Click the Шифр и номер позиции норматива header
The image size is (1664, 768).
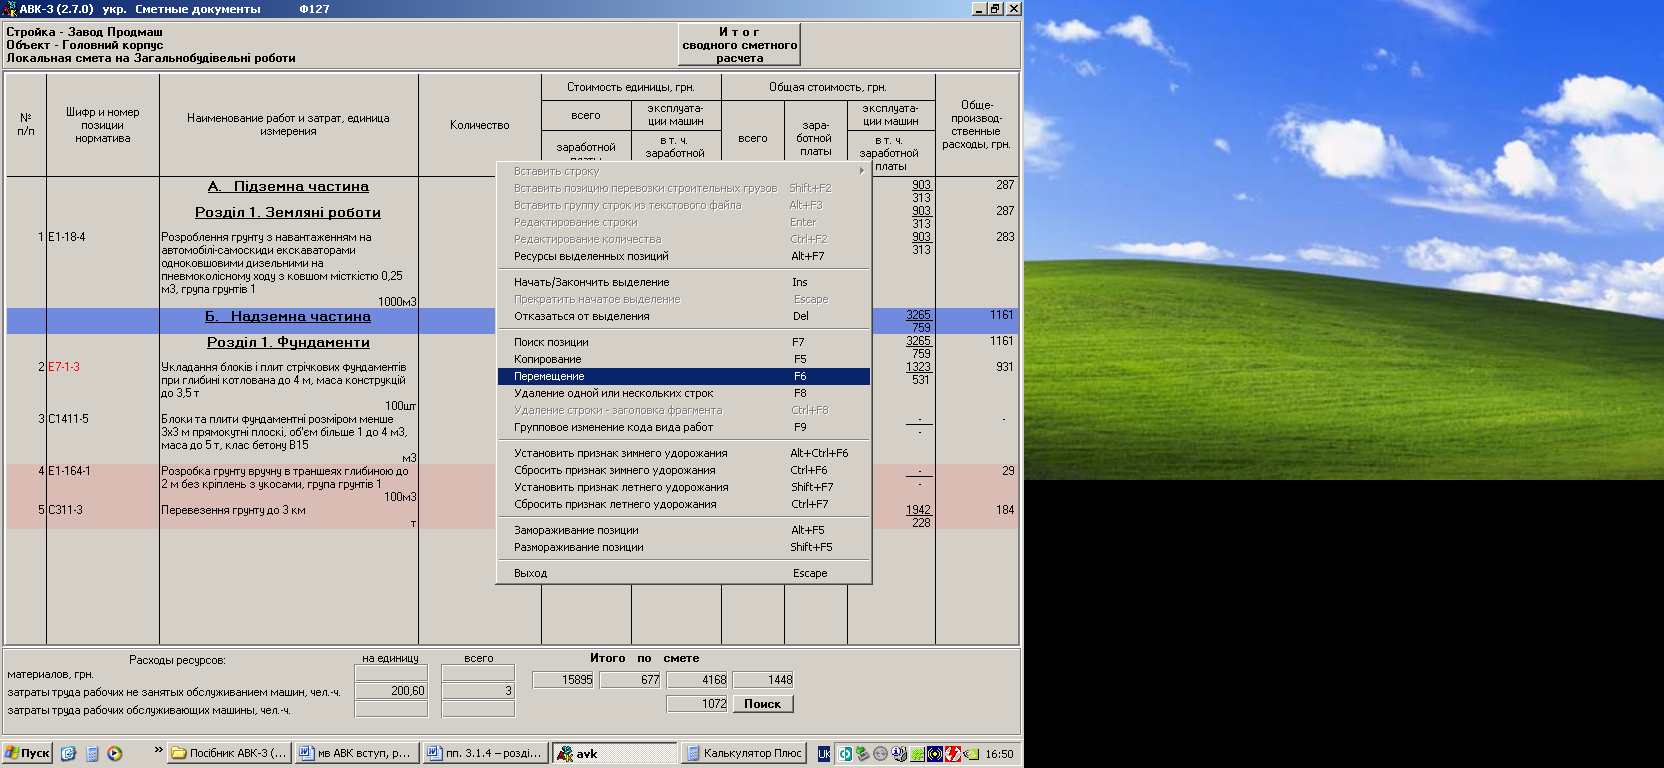(103, 125)
